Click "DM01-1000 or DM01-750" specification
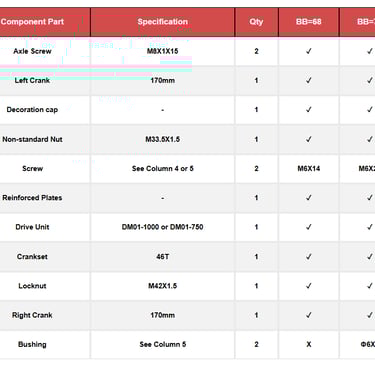 click(163, 227)
